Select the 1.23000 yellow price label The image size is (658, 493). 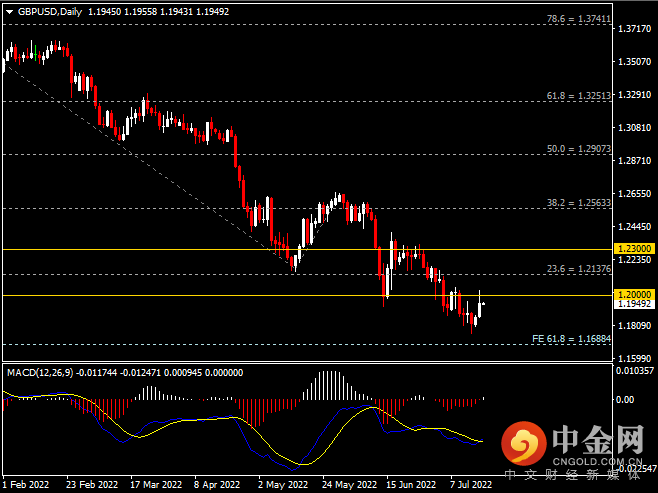(634, 248)
